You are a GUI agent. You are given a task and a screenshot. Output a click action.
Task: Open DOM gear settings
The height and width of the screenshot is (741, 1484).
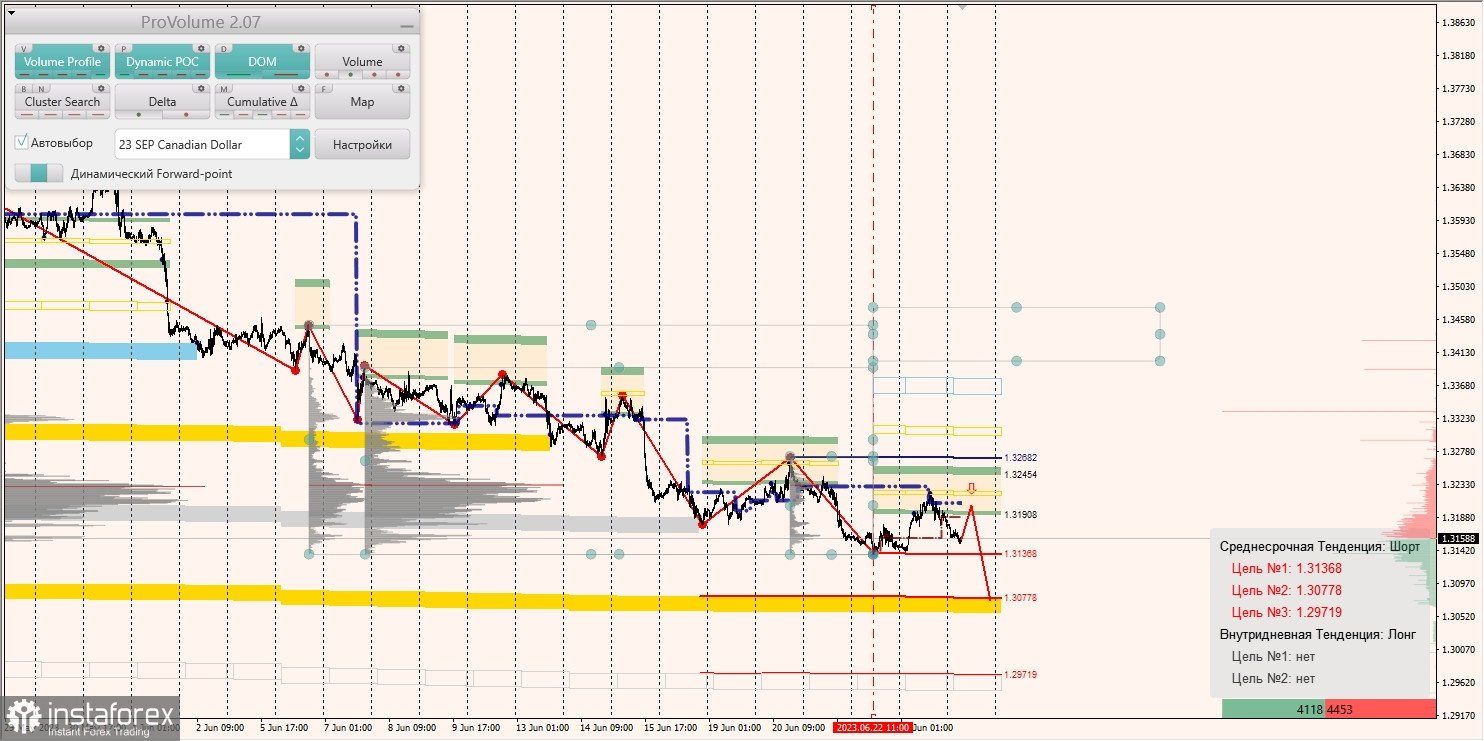point(300,48)
